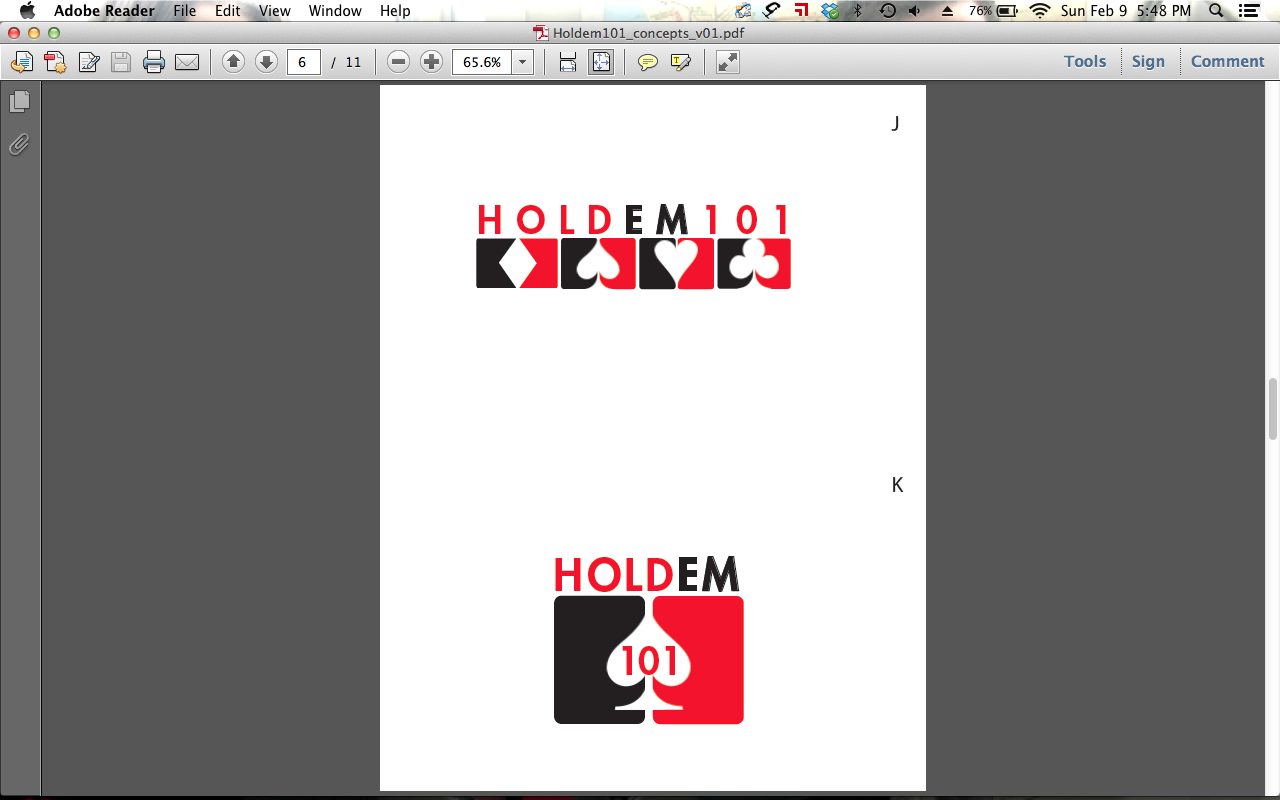Go to the previous page using up arrow
The image size is (1280, 800).
[x=233, y=62]
